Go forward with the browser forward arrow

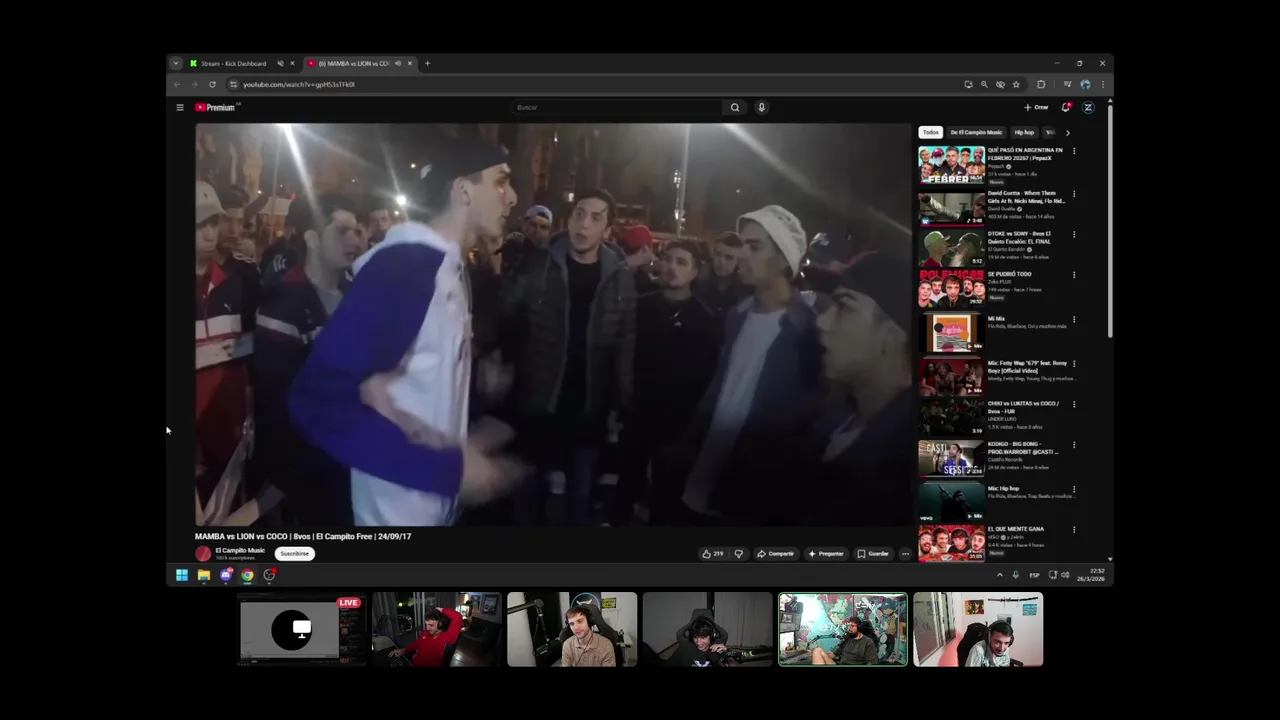tap(194, 84)
